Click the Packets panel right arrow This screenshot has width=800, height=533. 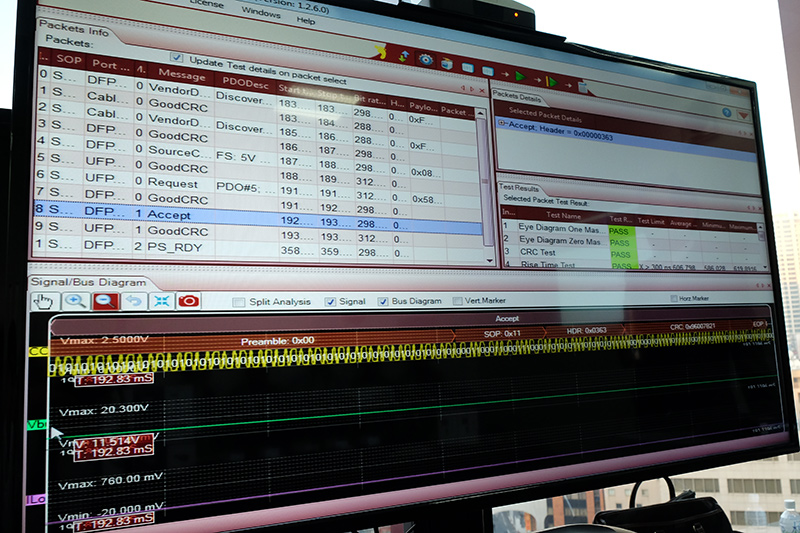coord(472,89)
